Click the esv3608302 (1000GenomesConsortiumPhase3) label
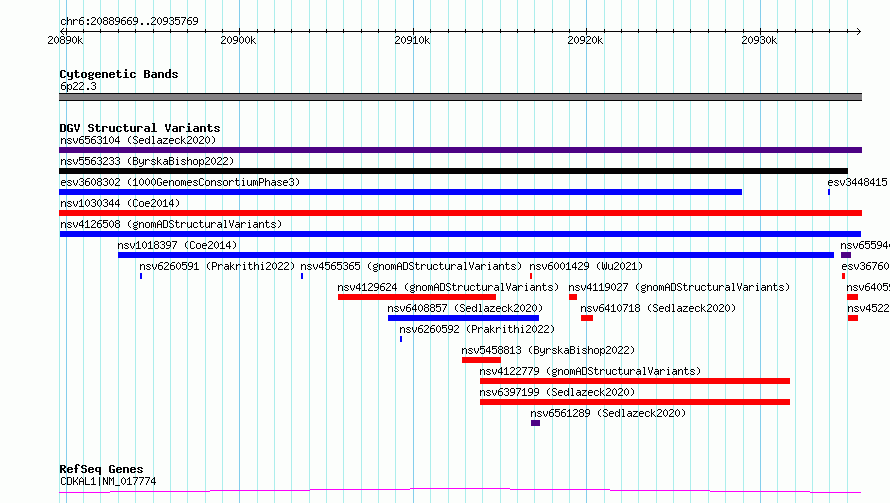 tap(180, 182)
